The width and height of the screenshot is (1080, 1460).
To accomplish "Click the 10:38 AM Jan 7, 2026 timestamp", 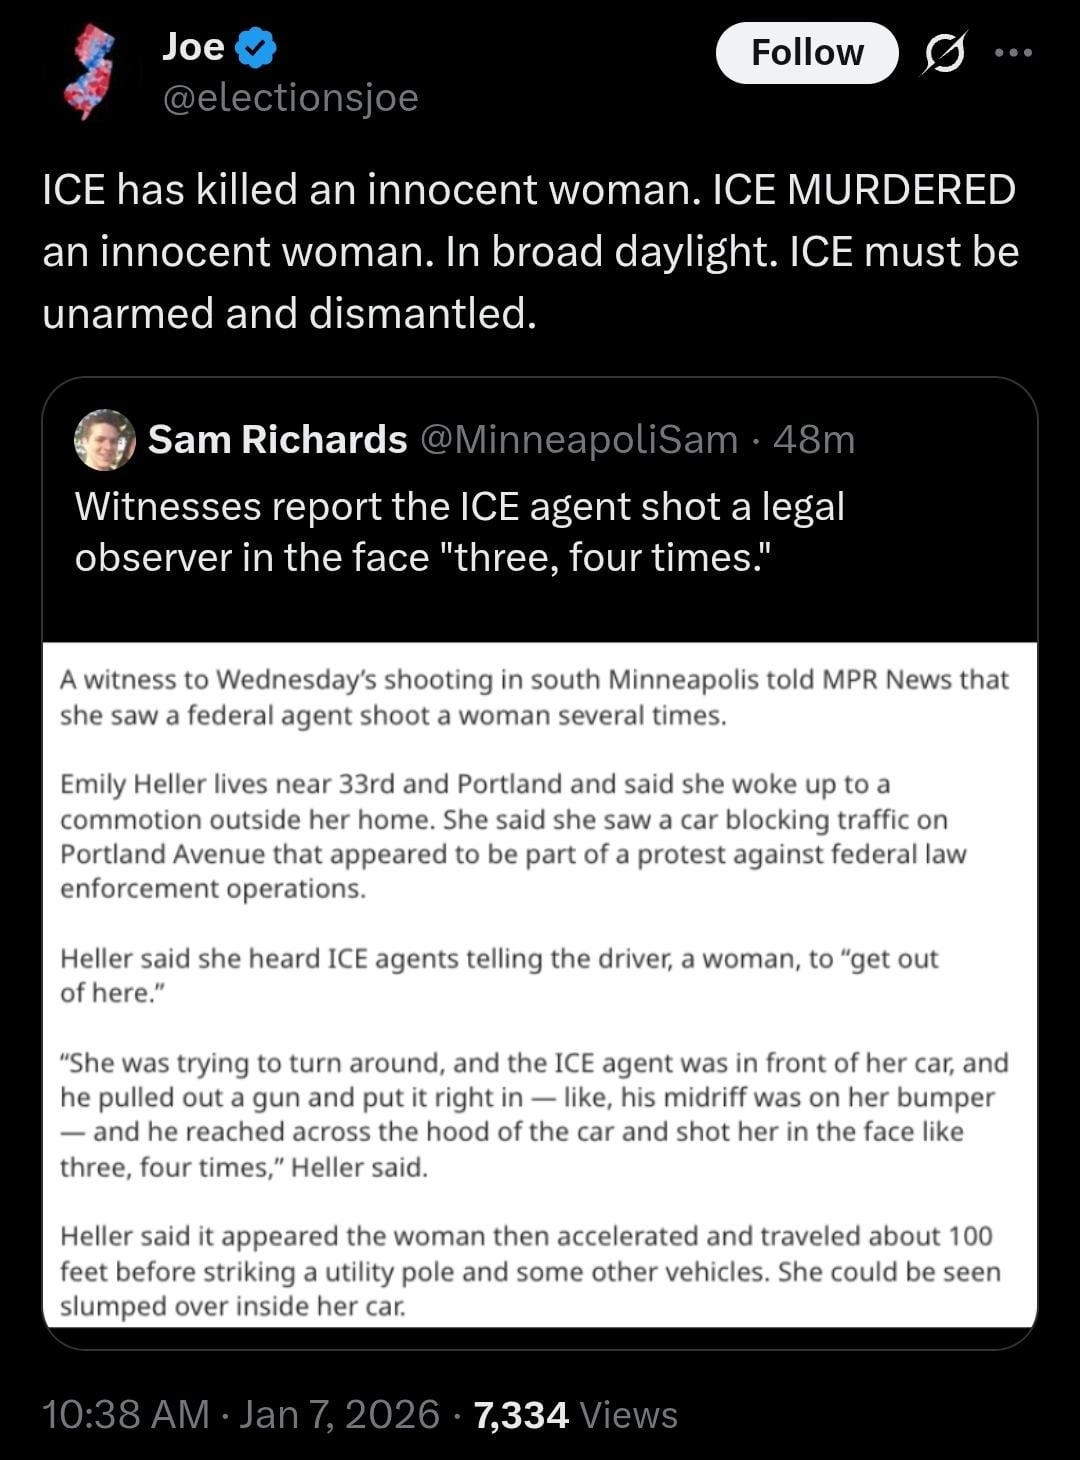I will 241,1414.
